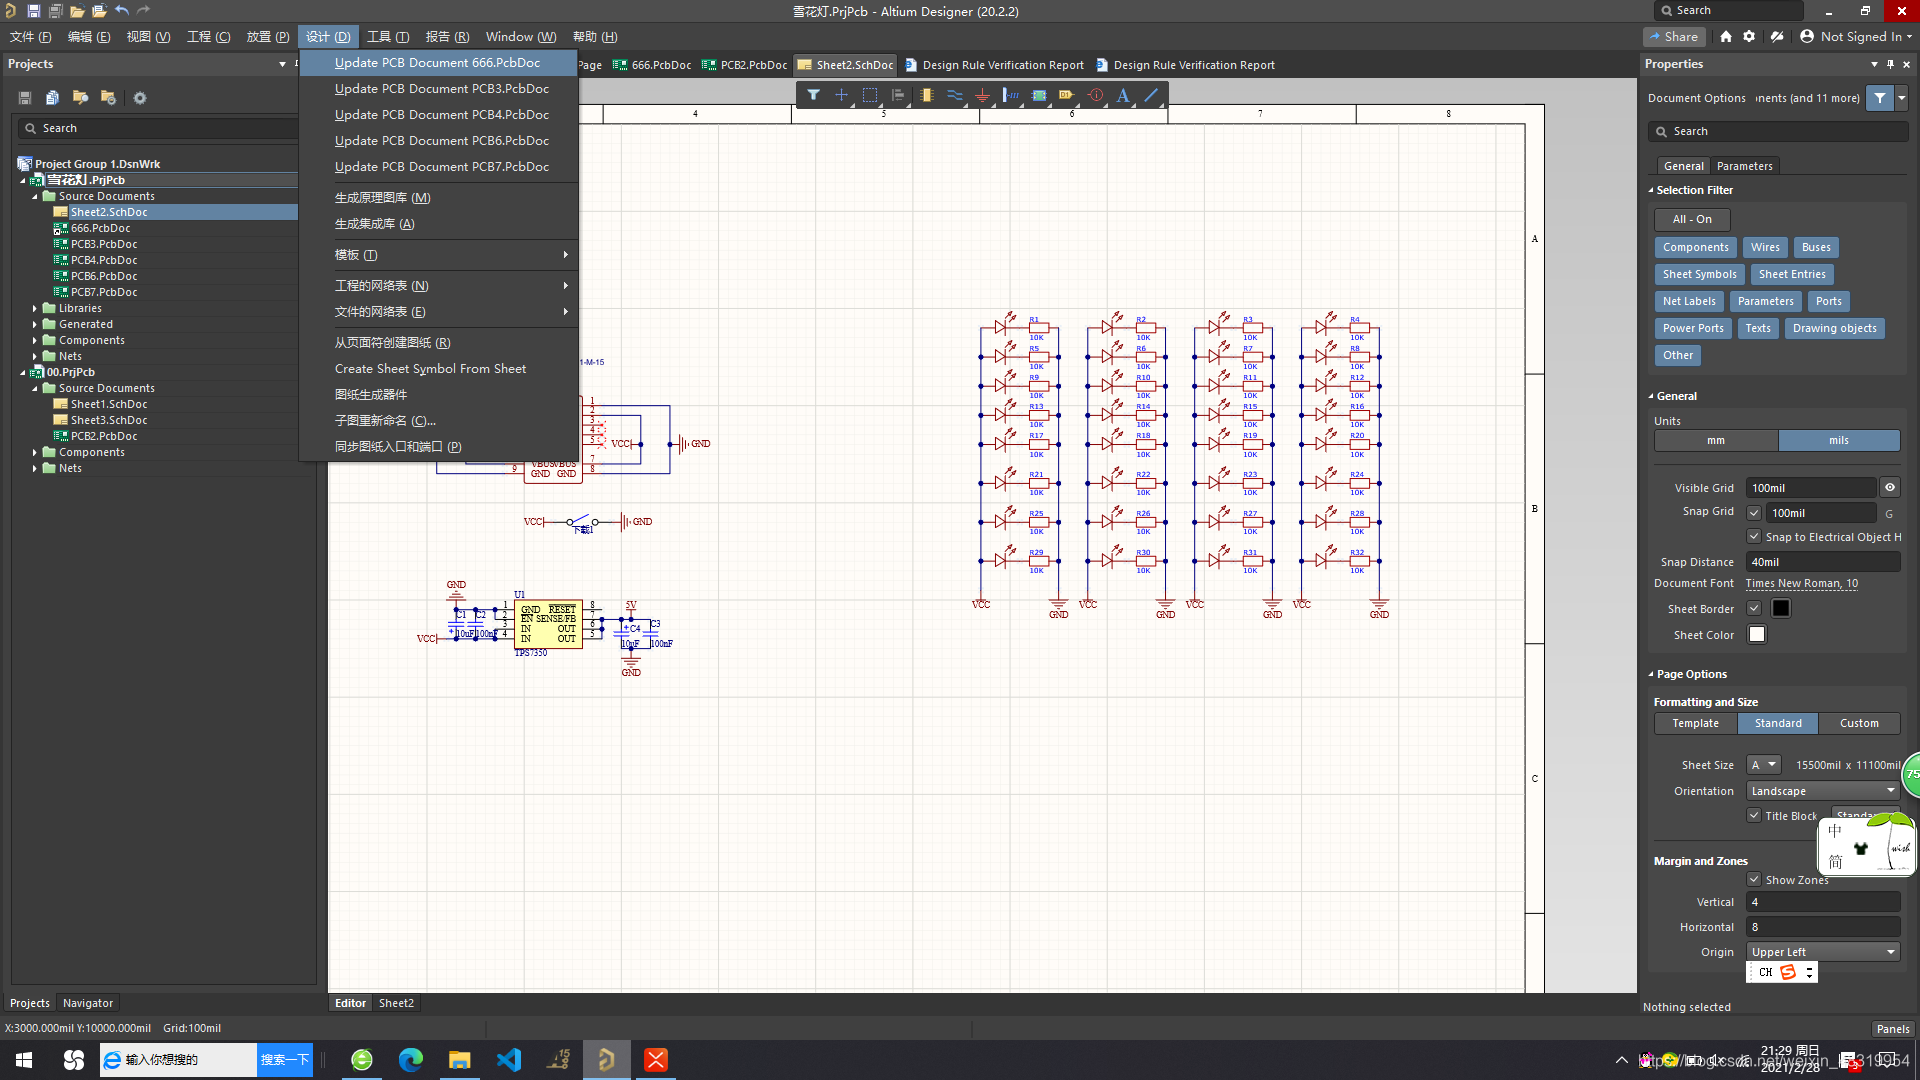Toggle the Show Zones checkbox
Viewport: 1920px width, 1080px height.
1754,879
